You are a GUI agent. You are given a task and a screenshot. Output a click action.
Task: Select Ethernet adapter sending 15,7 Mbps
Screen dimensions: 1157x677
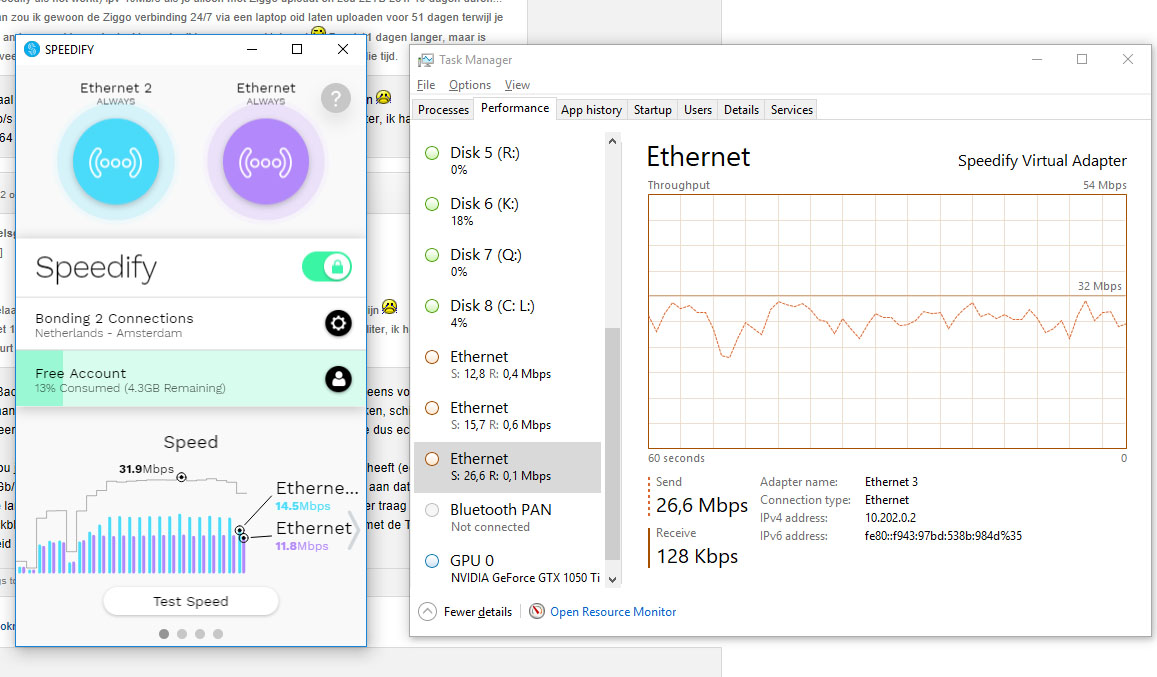coord(508,416)
